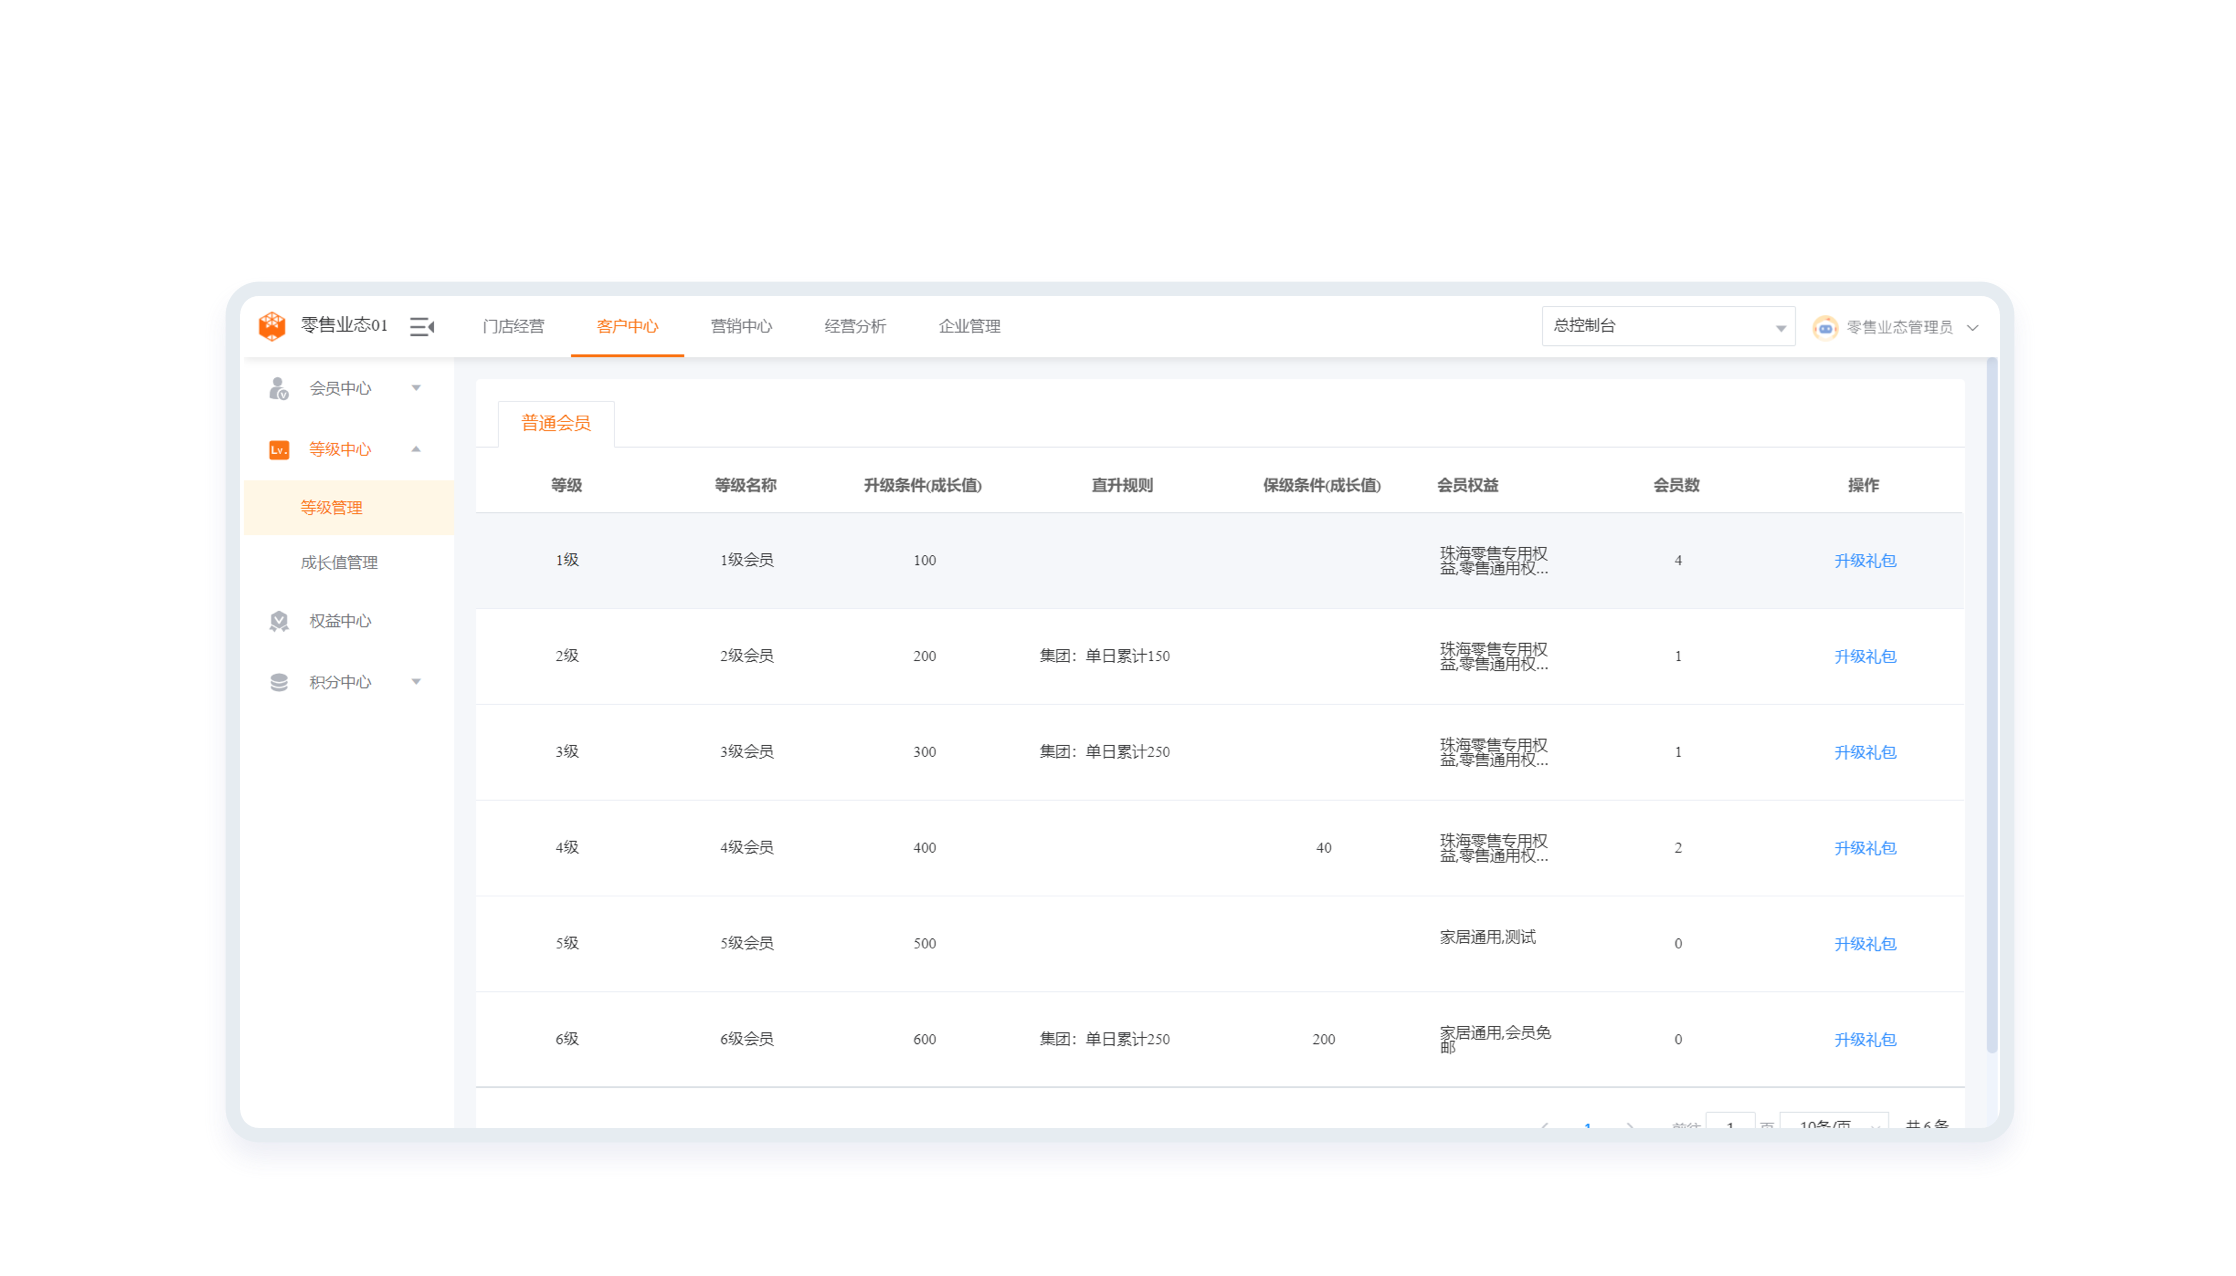Click the 会员权益 column header
The width and height of the screenshot is (2236, 1276).
(x=1468, y=485)
